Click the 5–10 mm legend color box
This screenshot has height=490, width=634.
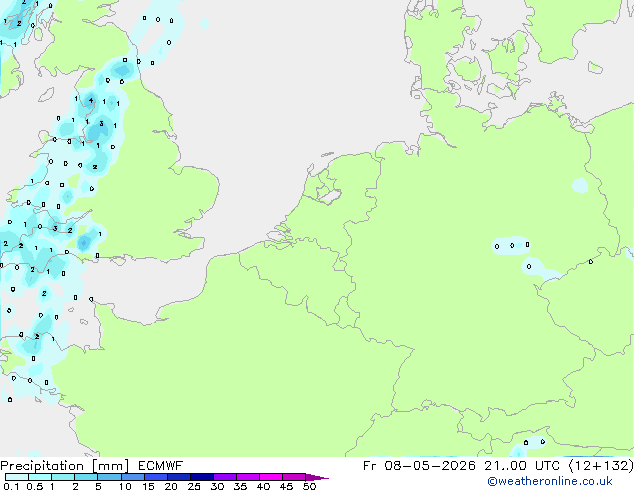click(x=109, y=477)
